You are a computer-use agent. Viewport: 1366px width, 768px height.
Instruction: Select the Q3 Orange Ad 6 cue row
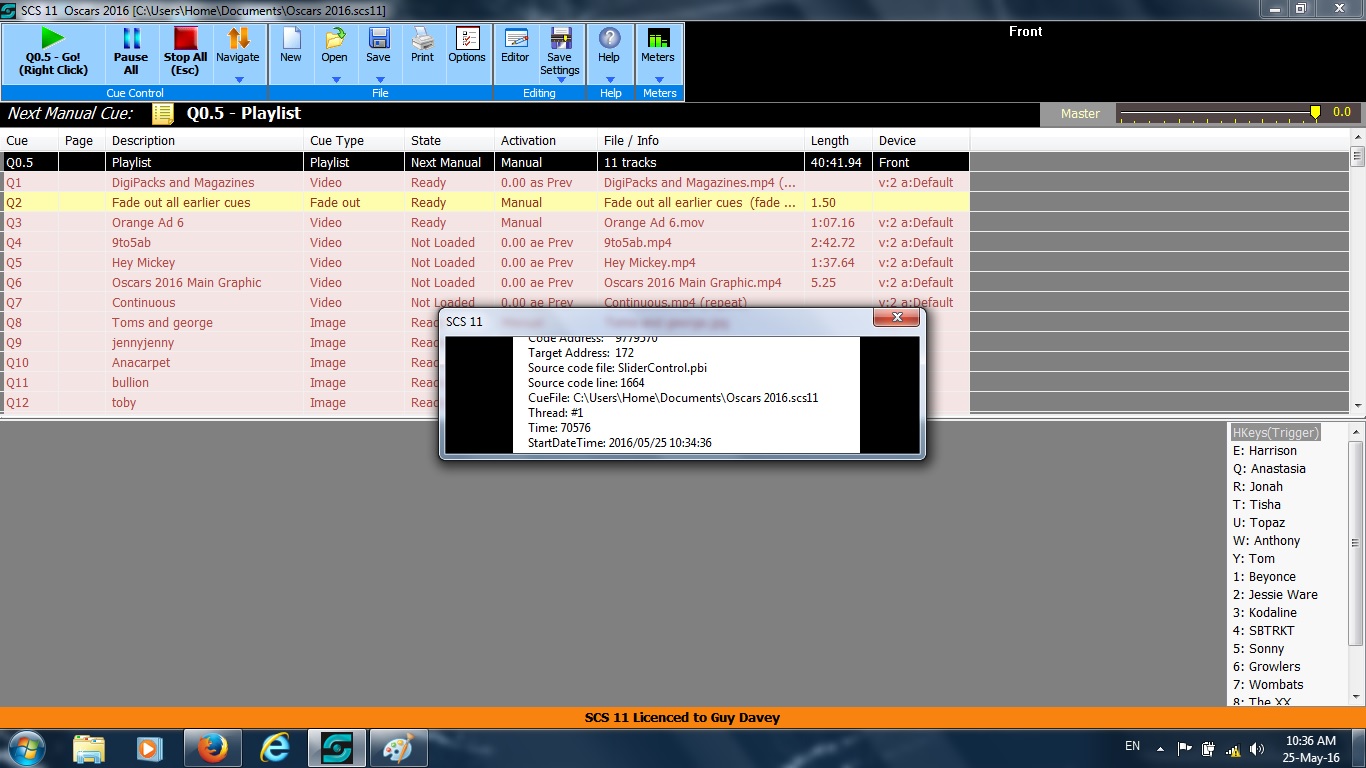[148, 223]
